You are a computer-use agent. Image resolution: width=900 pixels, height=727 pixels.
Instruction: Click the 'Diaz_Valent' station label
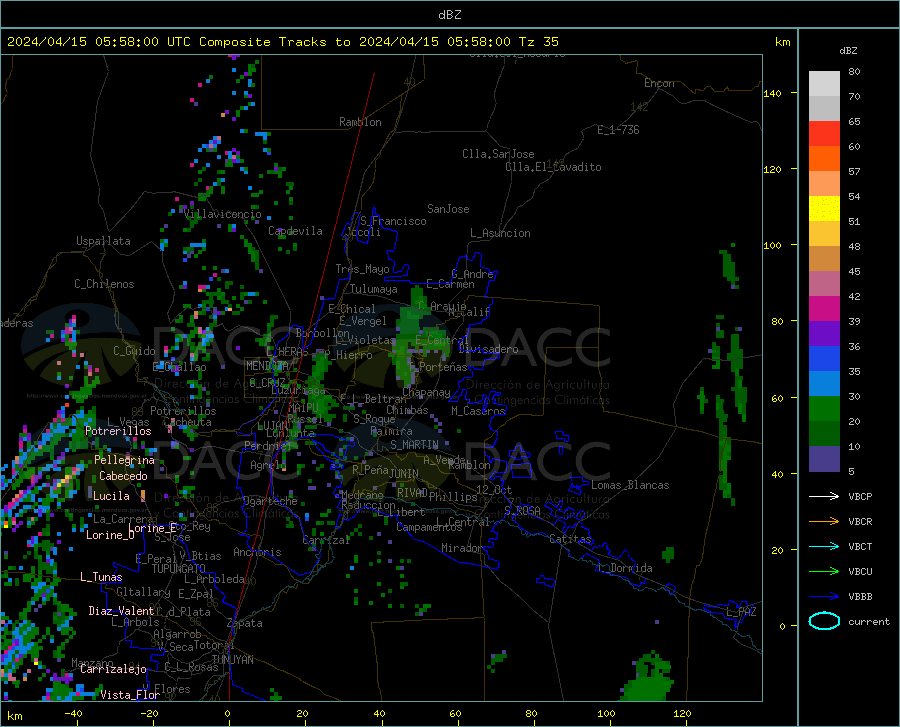[x=121, y=611]
